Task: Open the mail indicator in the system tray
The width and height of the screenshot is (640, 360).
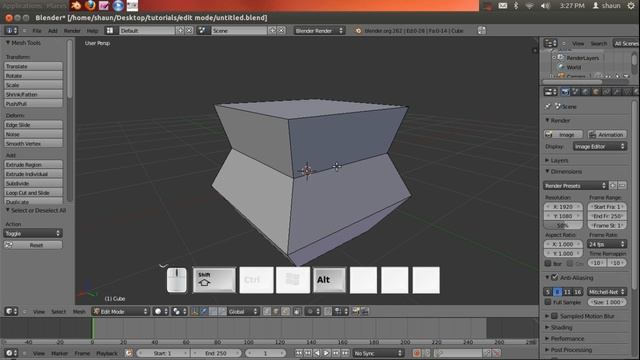Action: pos(502,6)
